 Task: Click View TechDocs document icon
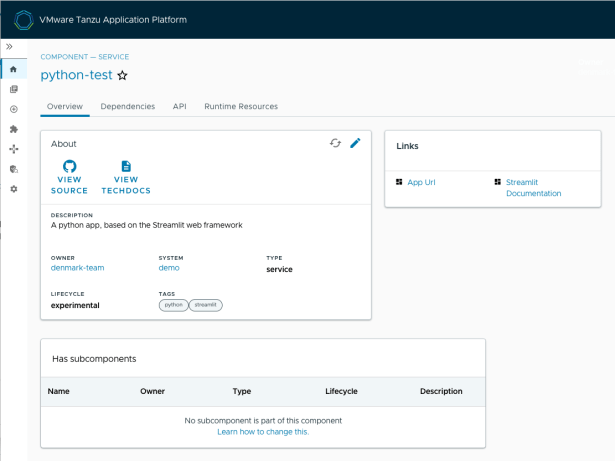126,177
